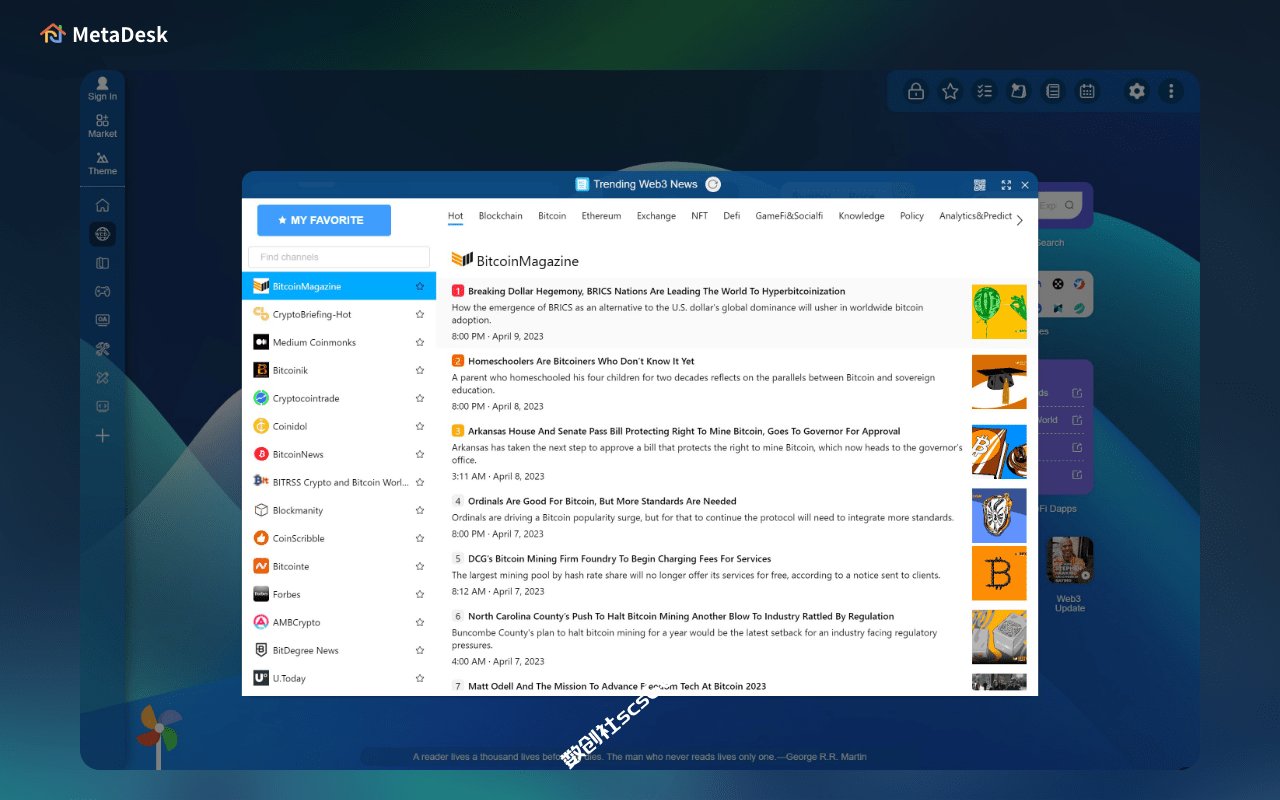
Task: Open the sticky note icon in top toolbar
Action: click(x=1019, y=91)
